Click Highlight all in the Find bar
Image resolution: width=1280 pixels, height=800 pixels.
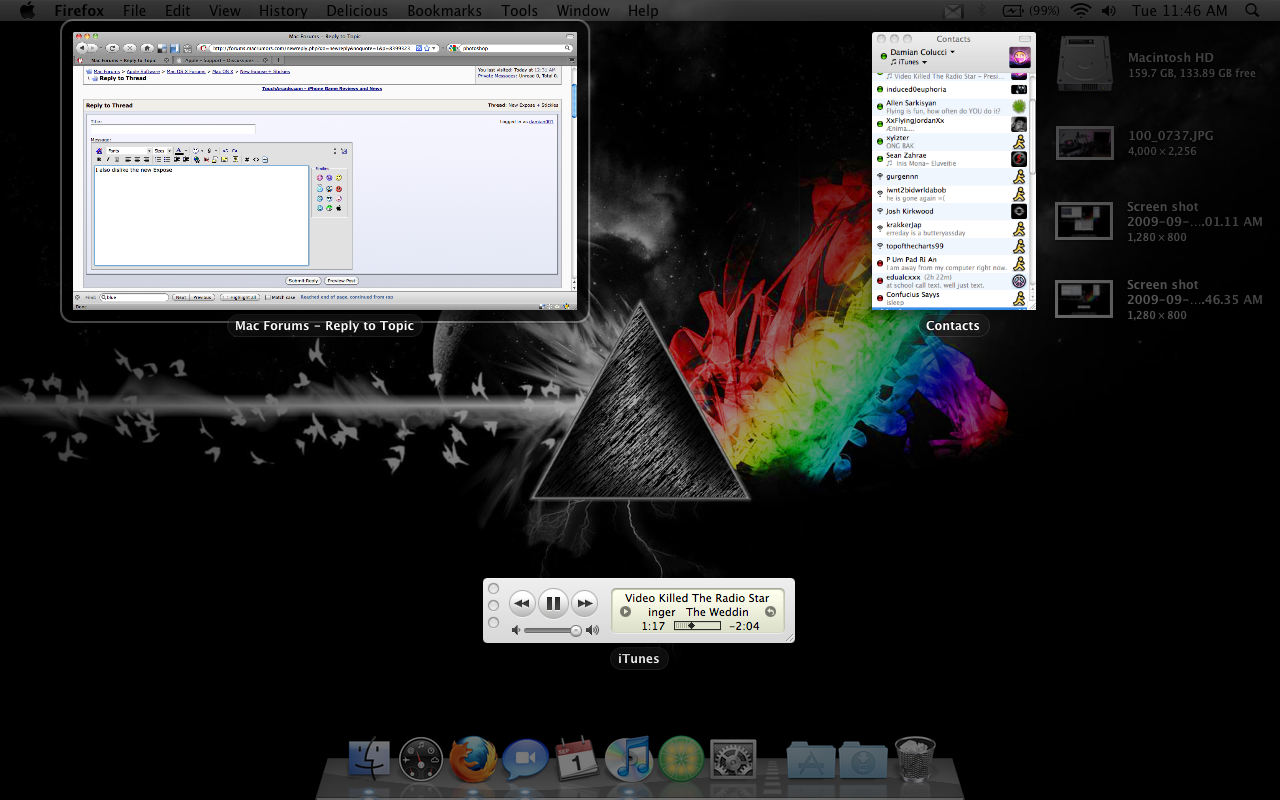(x=240, y=297)
